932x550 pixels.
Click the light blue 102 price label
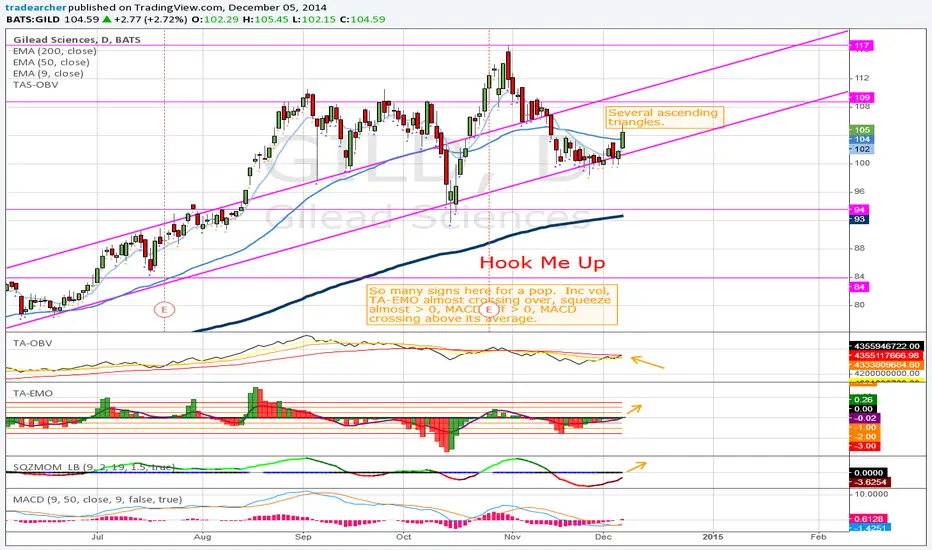862,149
